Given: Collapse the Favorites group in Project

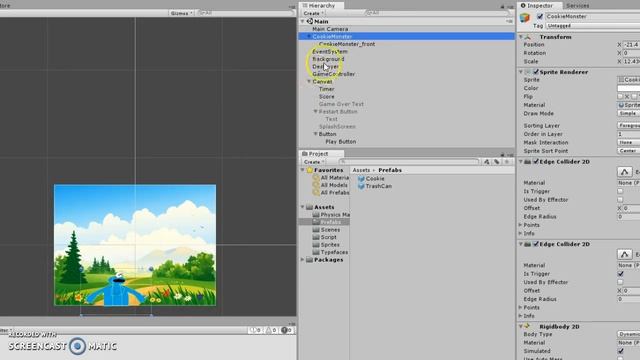Looking at the screenshot, I should 302,170.
